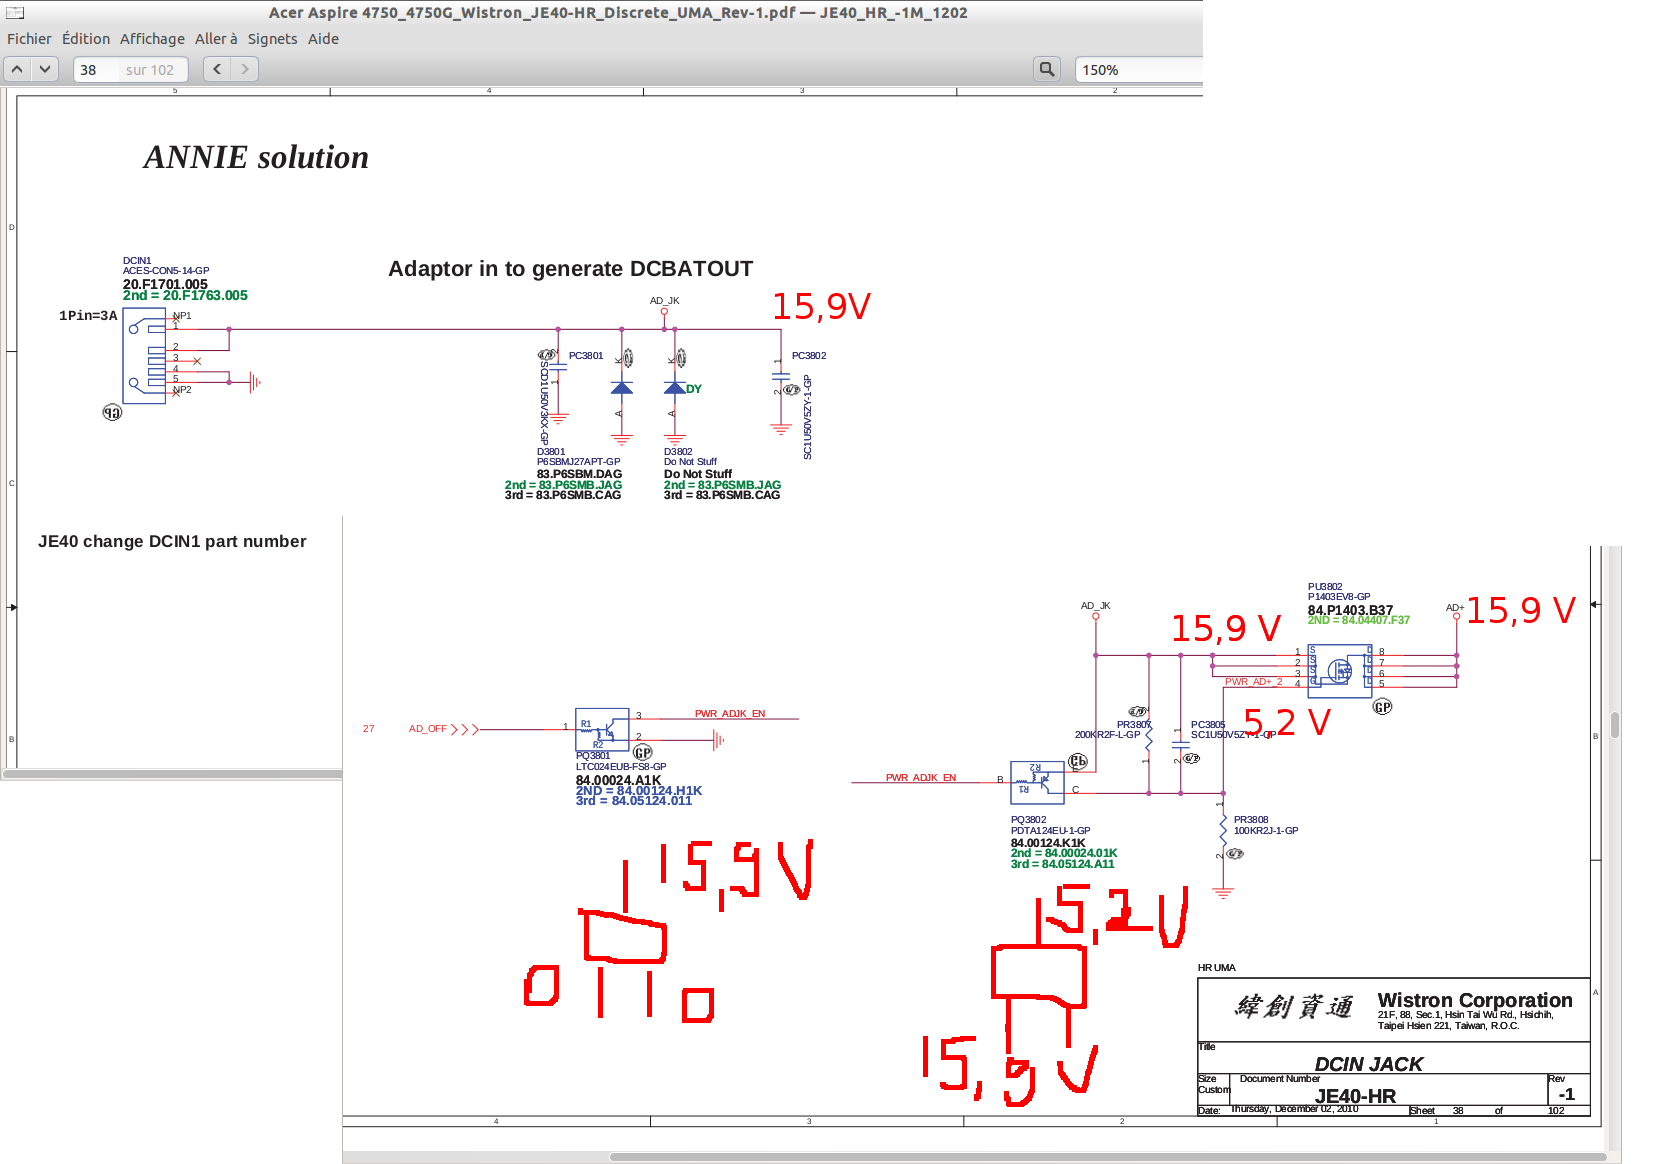This screenshot has height=1164, width=1679.
Task: Click the 'P1403EV8-GP' part name
Action: (1339, 597)
